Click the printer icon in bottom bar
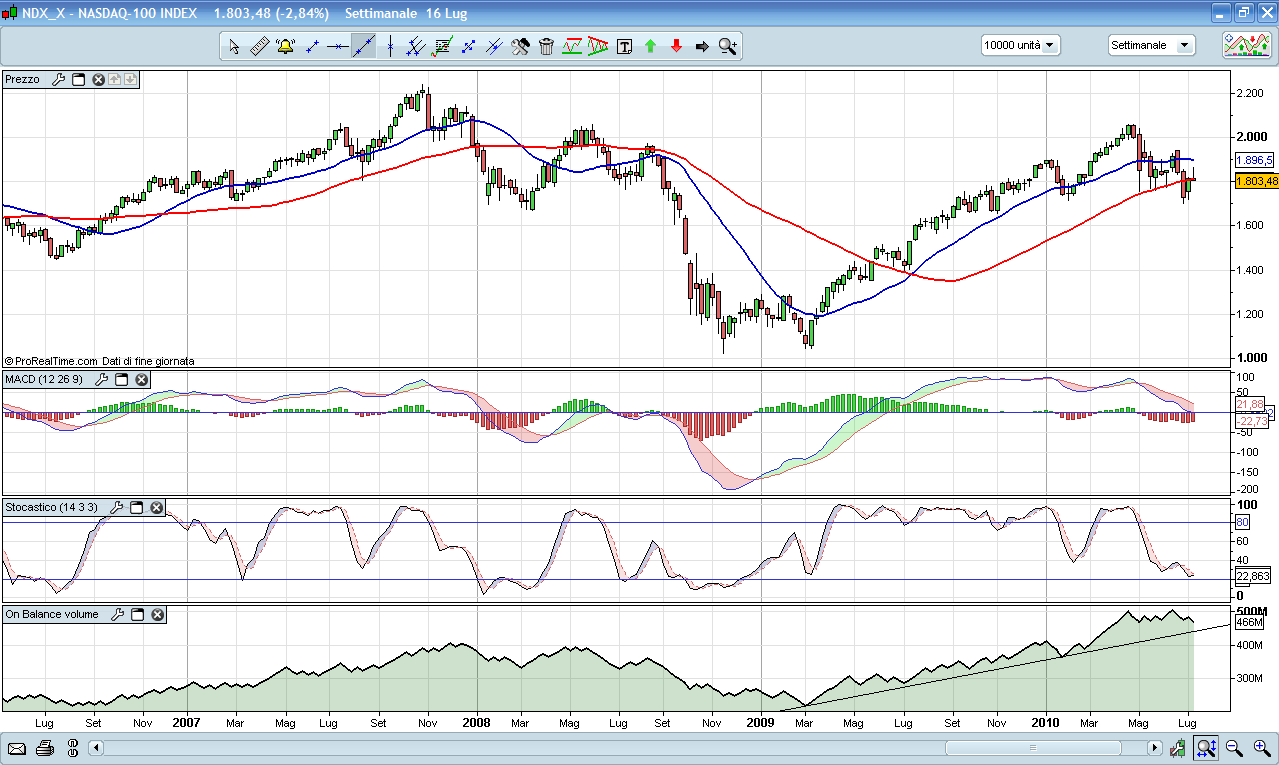Screen dimensions: 1279x765 pyautogui.click(x=45, y=748)
